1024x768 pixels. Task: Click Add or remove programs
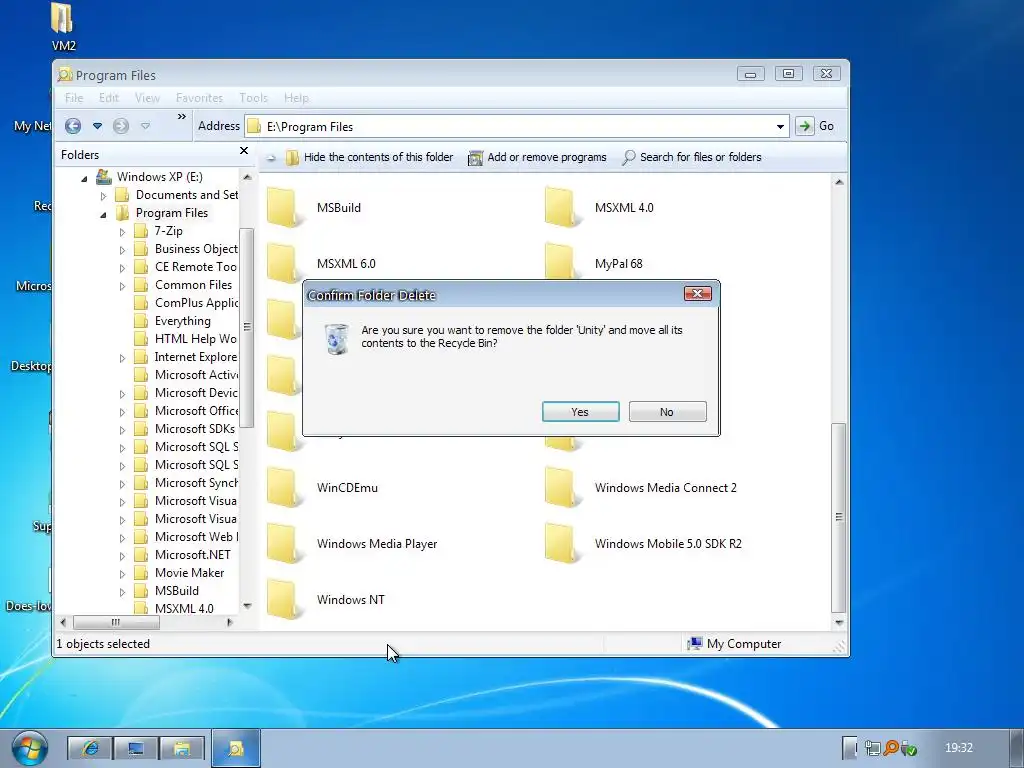click(x=537, y=157)
